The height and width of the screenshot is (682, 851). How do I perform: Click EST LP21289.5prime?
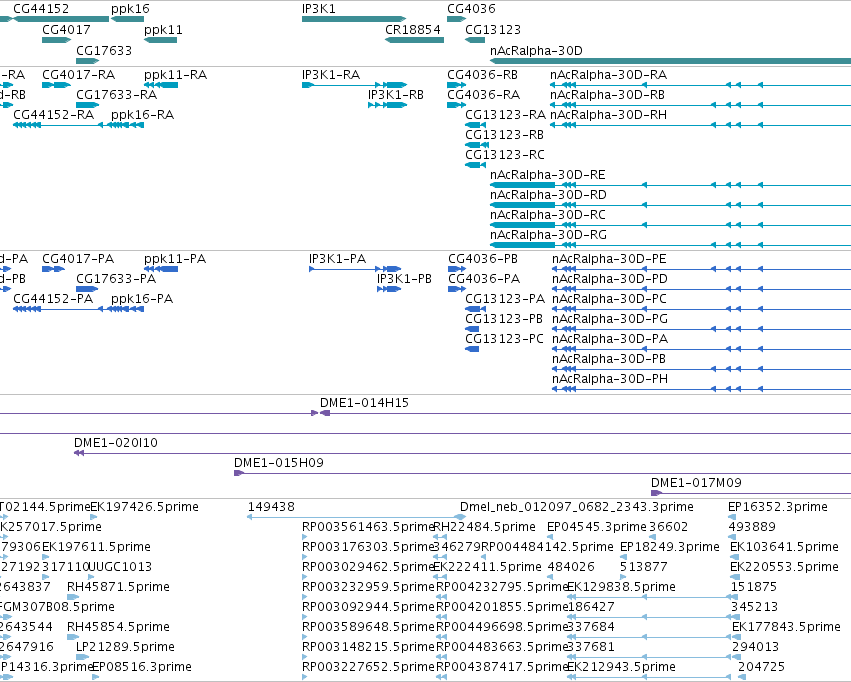[x=125, y=647]
